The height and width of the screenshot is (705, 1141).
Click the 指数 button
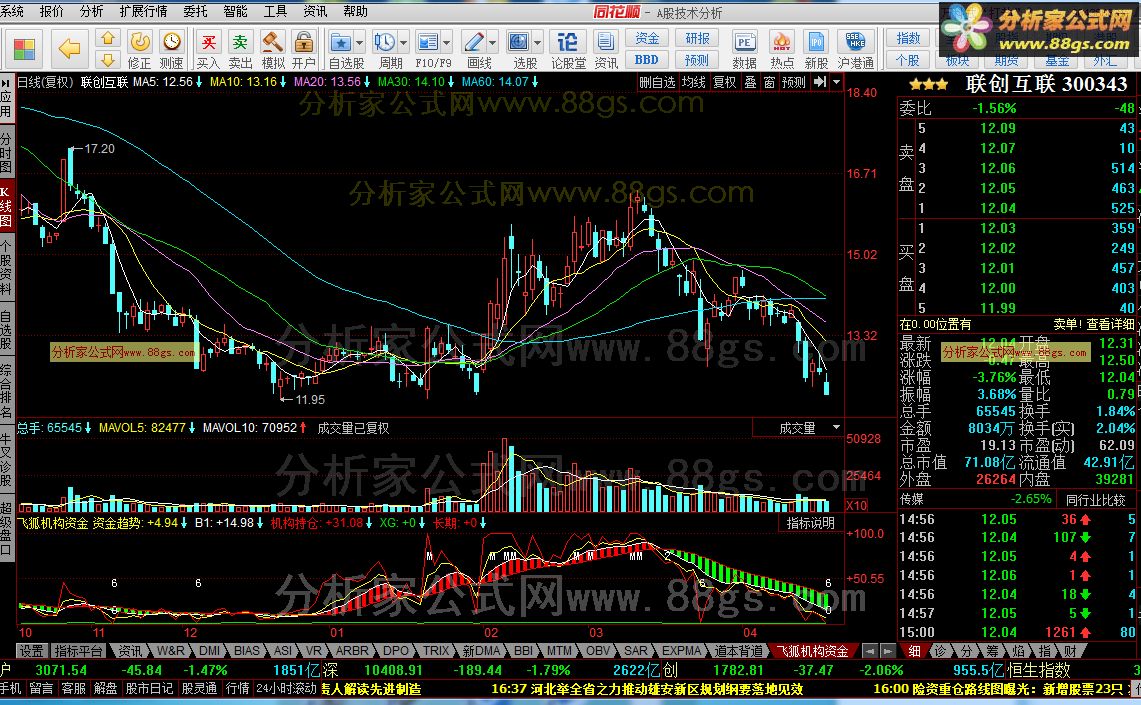pos(908,39)
